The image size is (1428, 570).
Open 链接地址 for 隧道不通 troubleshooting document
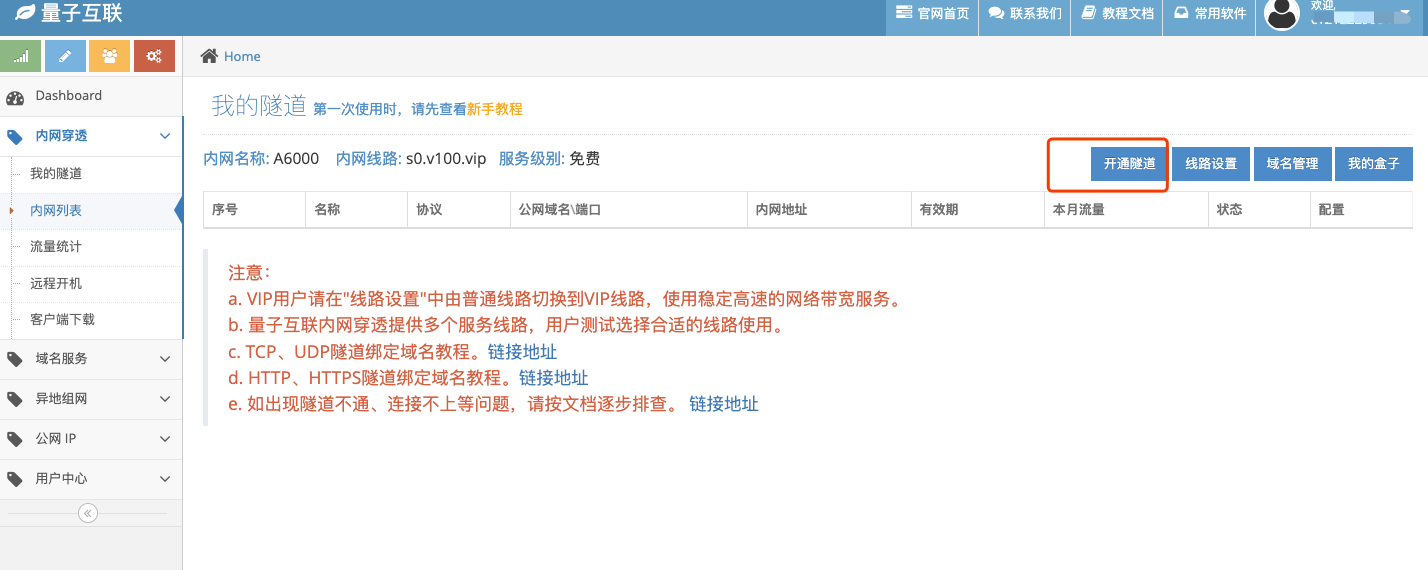pos(724,404)
